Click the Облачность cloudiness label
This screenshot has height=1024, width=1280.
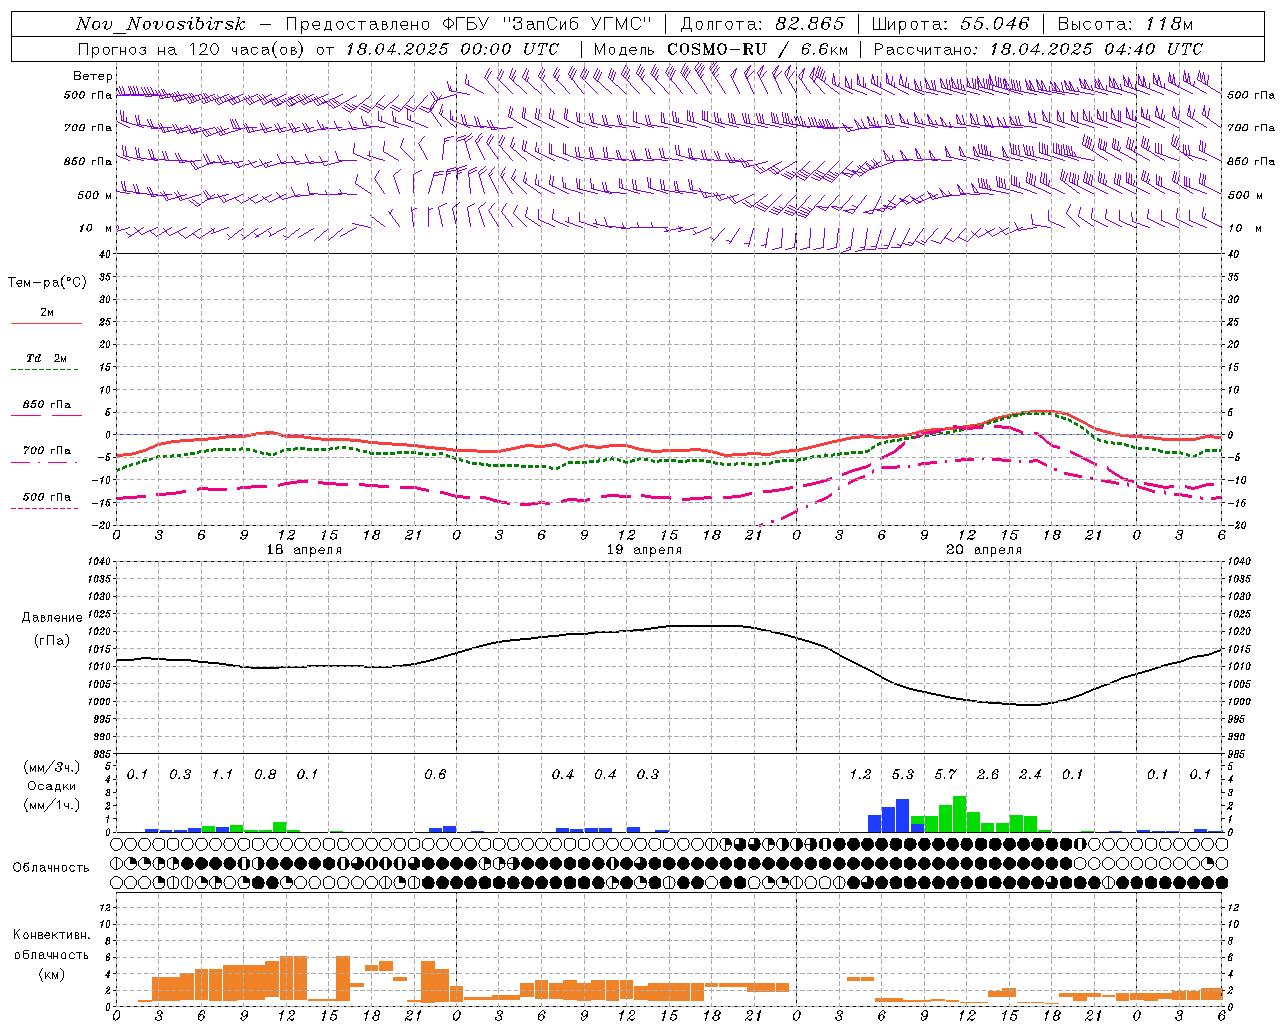51,868
